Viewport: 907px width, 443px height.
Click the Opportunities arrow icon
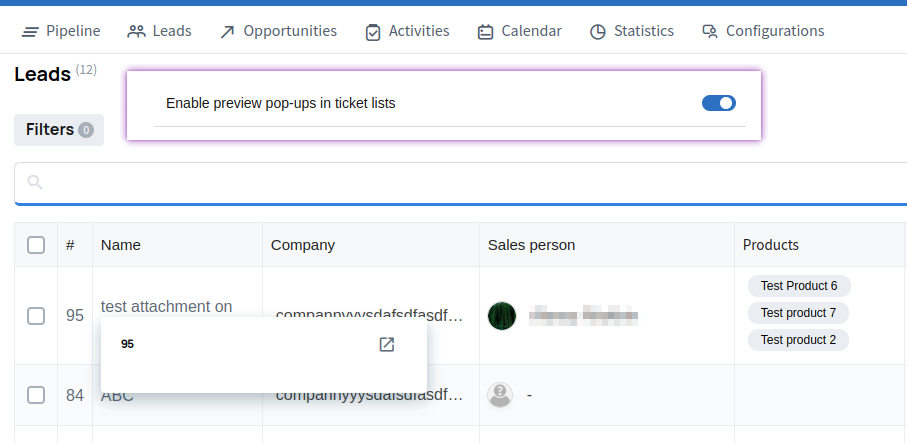(x=227, y=32)
